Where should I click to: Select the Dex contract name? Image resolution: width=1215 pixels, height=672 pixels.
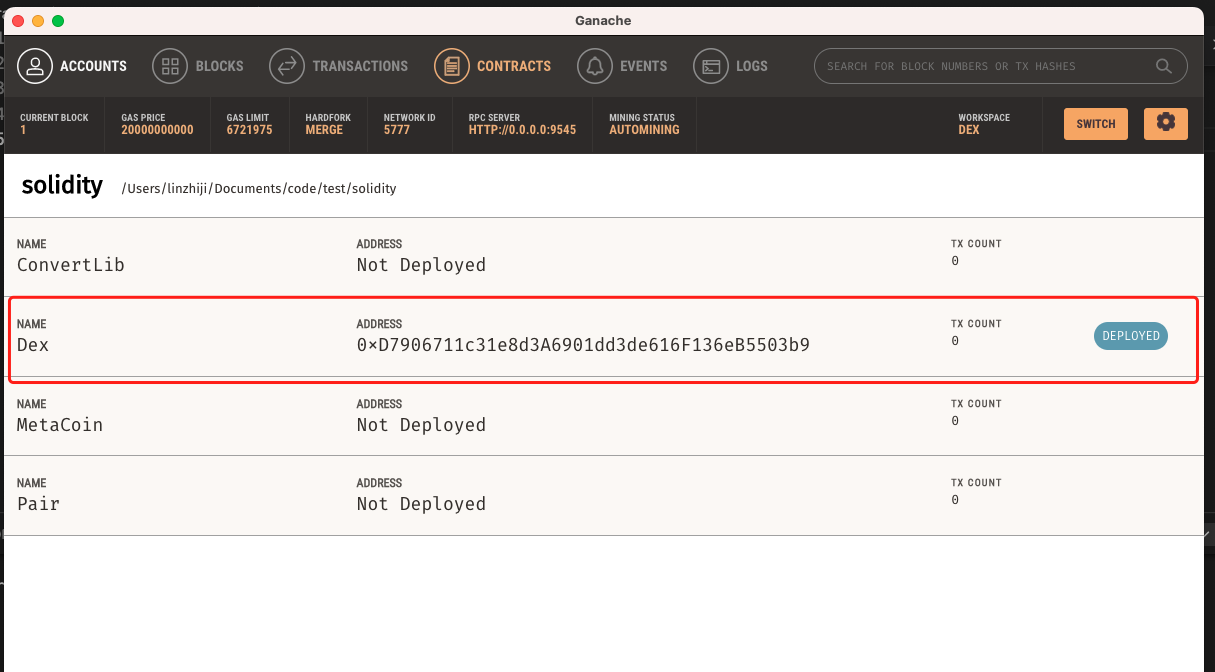coord(33,345)
